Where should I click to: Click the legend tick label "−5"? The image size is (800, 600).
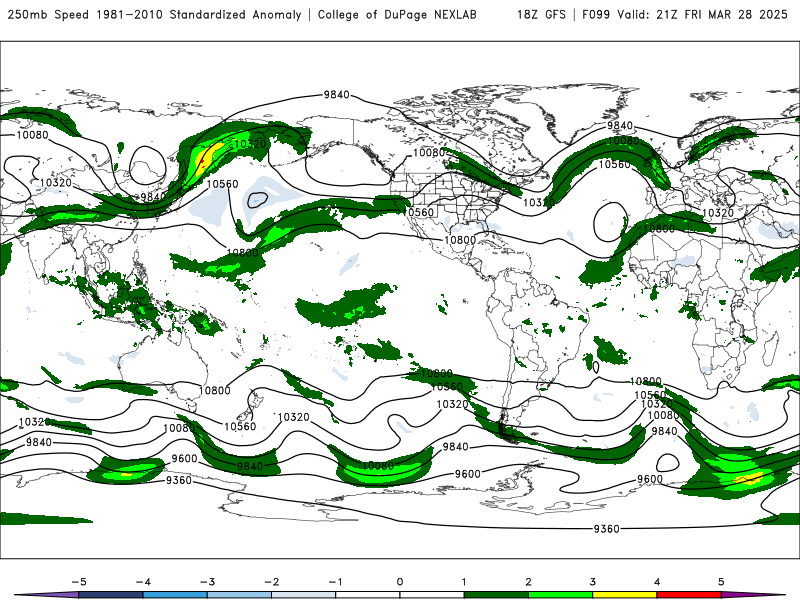(79, 582)
